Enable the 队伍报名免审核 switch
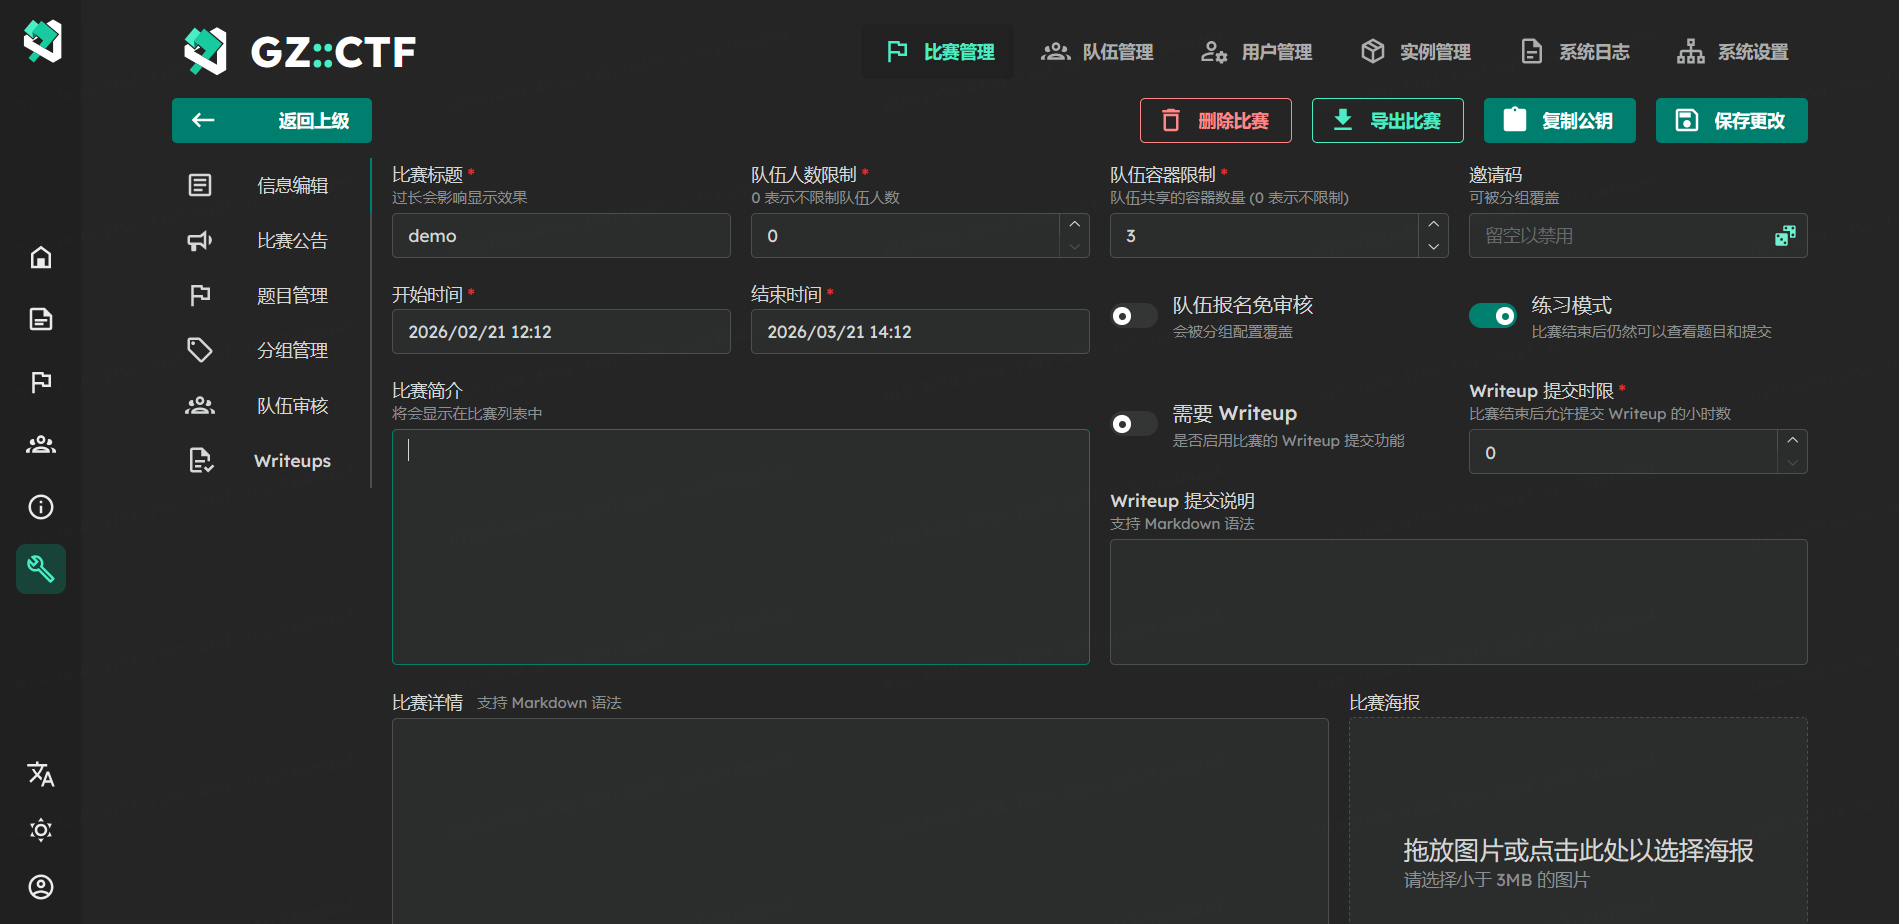This screenshot has height=924, width=1899. click(1133, 316)
